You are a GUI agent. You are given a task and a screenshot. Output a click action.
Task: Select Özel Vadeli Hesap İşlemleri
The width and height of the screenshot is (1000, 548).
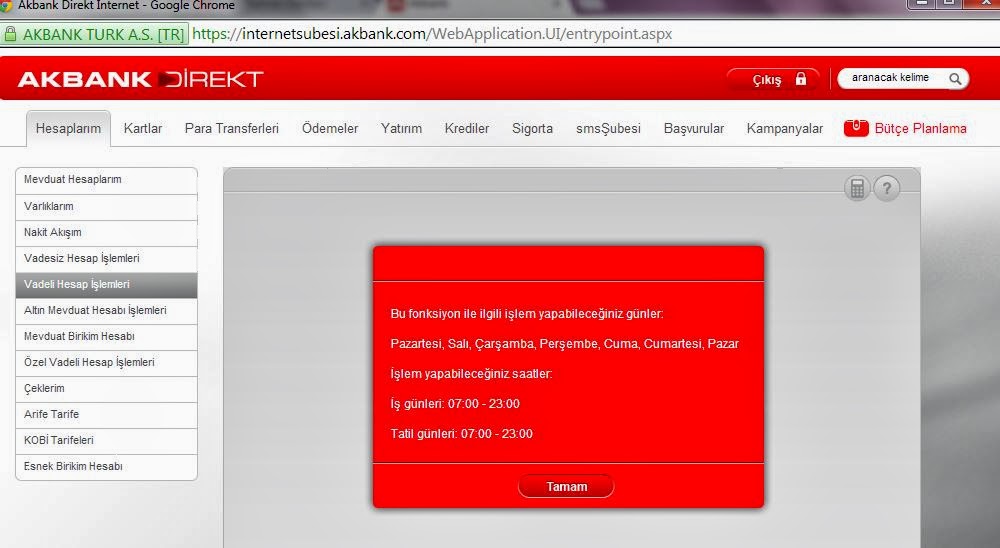click(x=106, y=363)
